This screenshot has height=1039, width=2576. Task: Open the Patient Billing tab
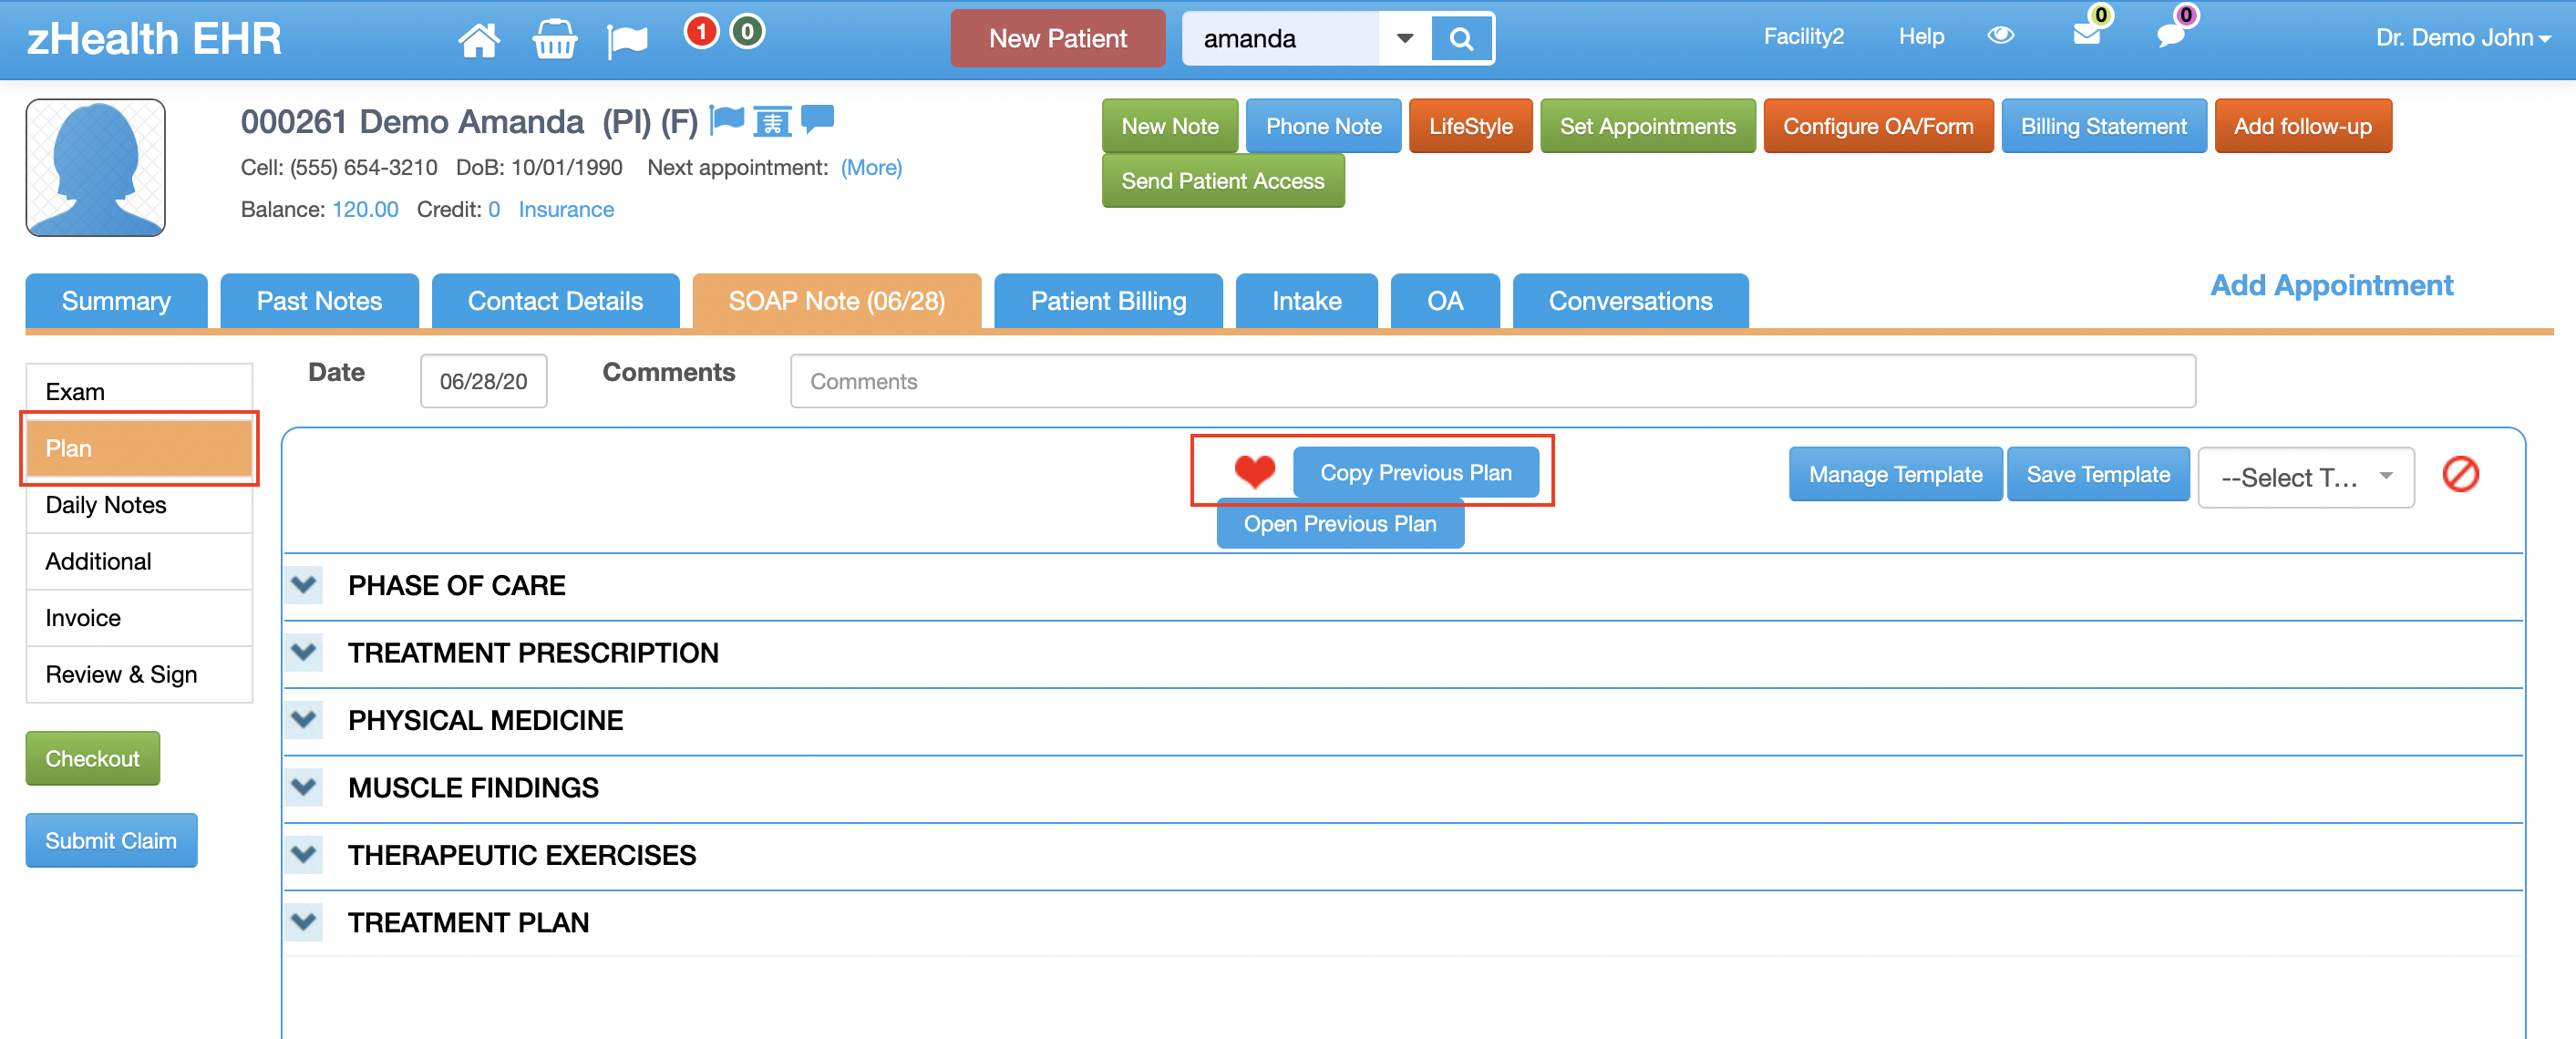(1108, 301)
